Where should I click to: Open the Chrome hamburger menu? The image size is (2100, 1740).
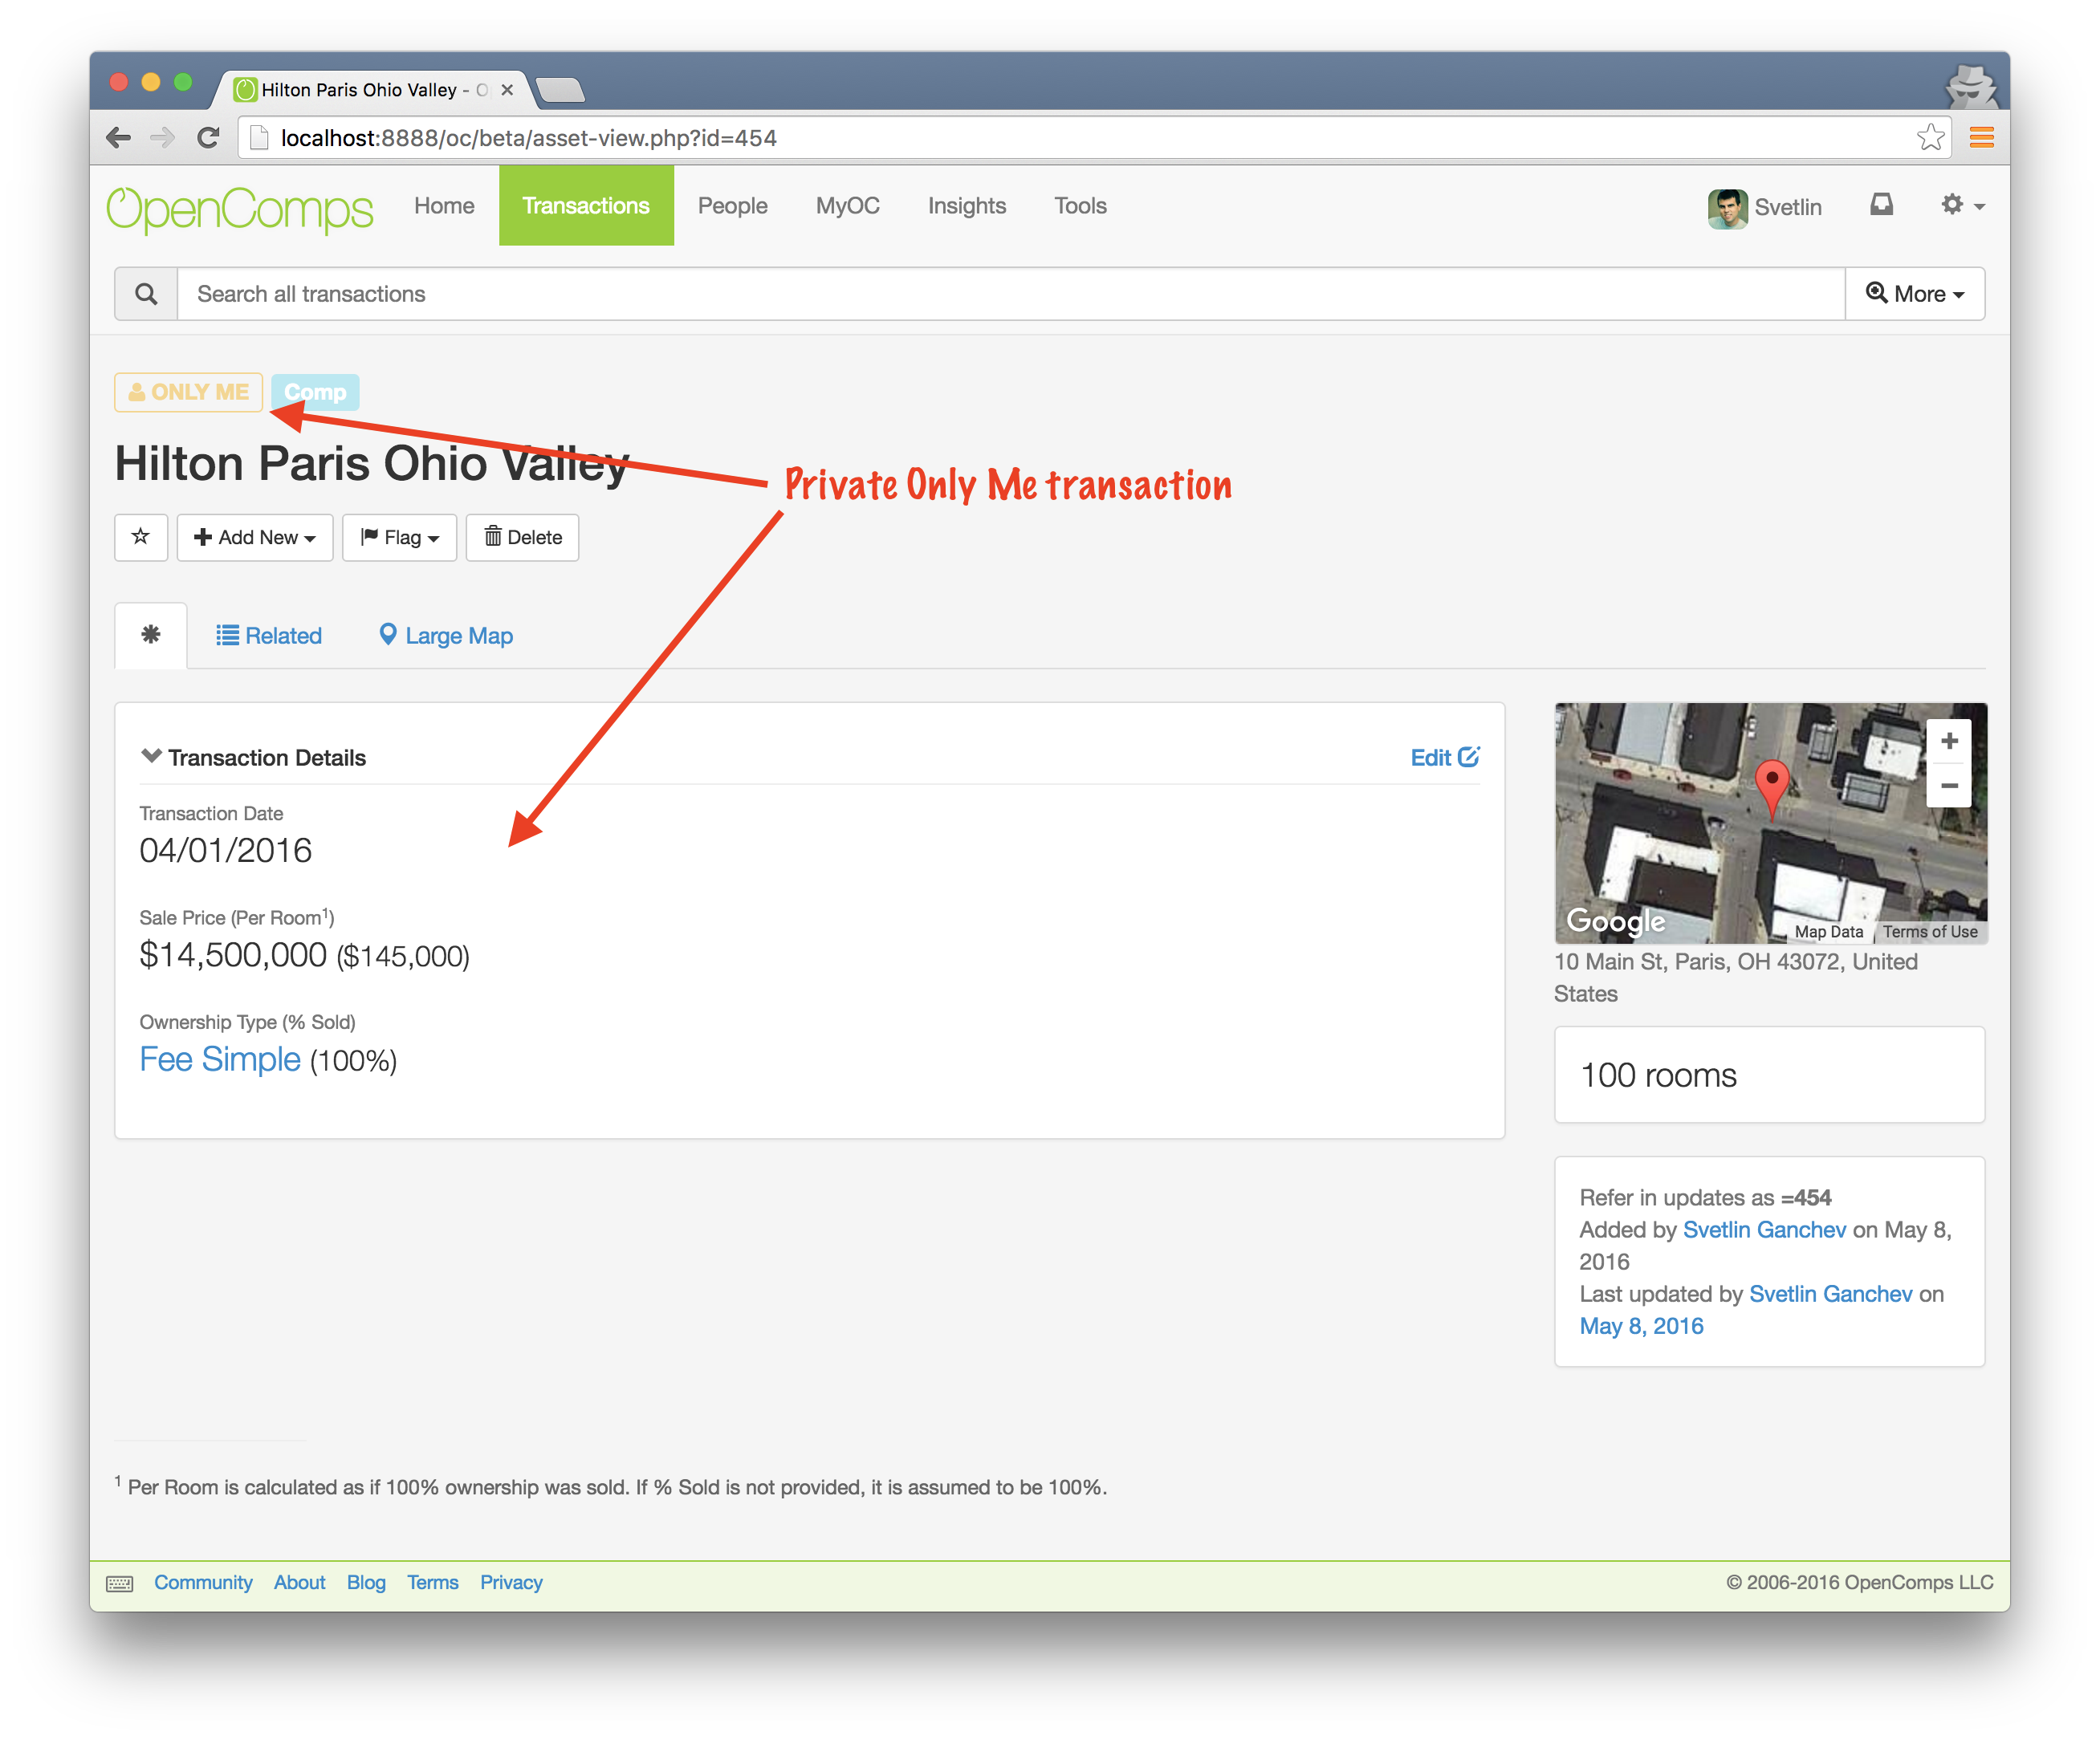click(1981, 137)
